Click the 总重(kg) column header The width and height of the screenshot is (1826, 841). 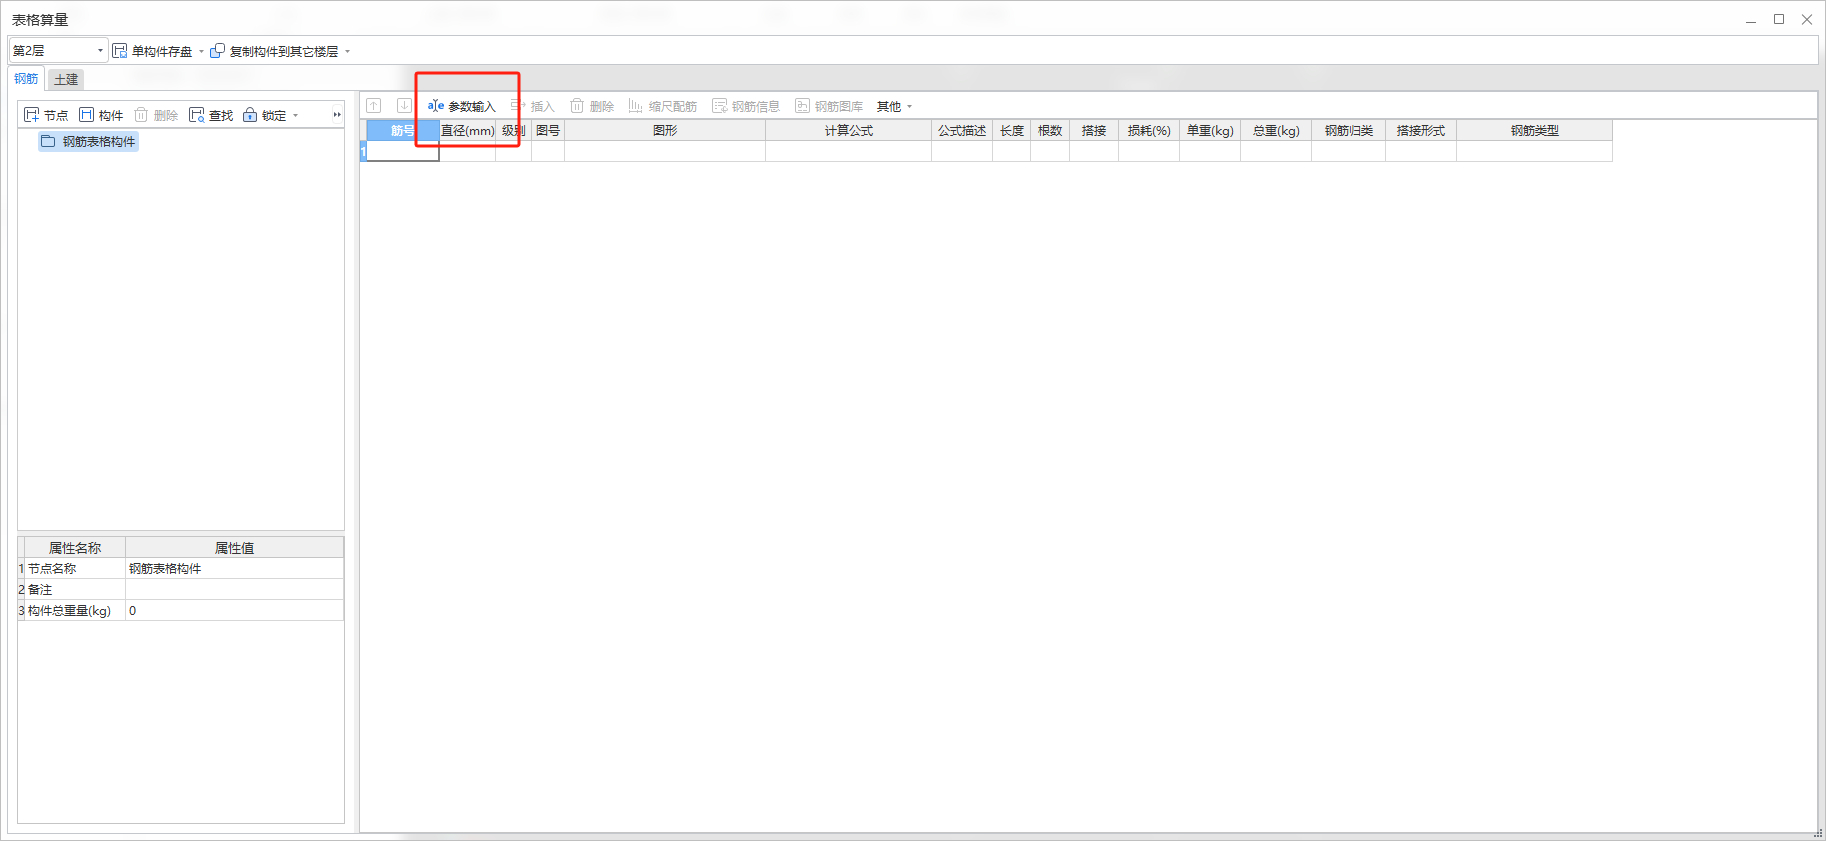coord(1276,131)
